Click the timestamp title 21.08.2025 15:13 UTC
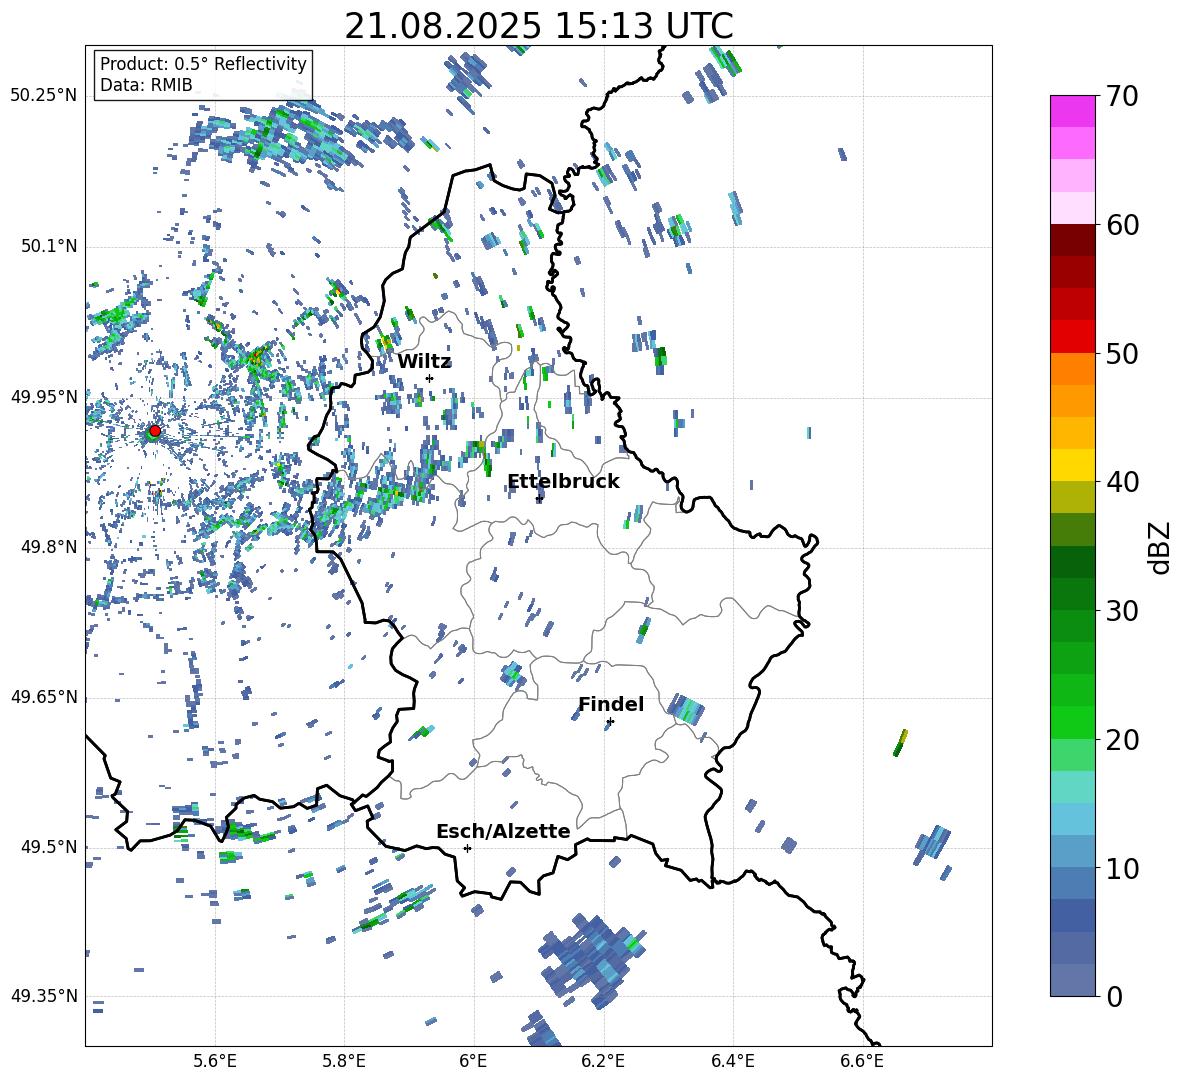Viewport: 1184px width, 1081px height. 539,26
